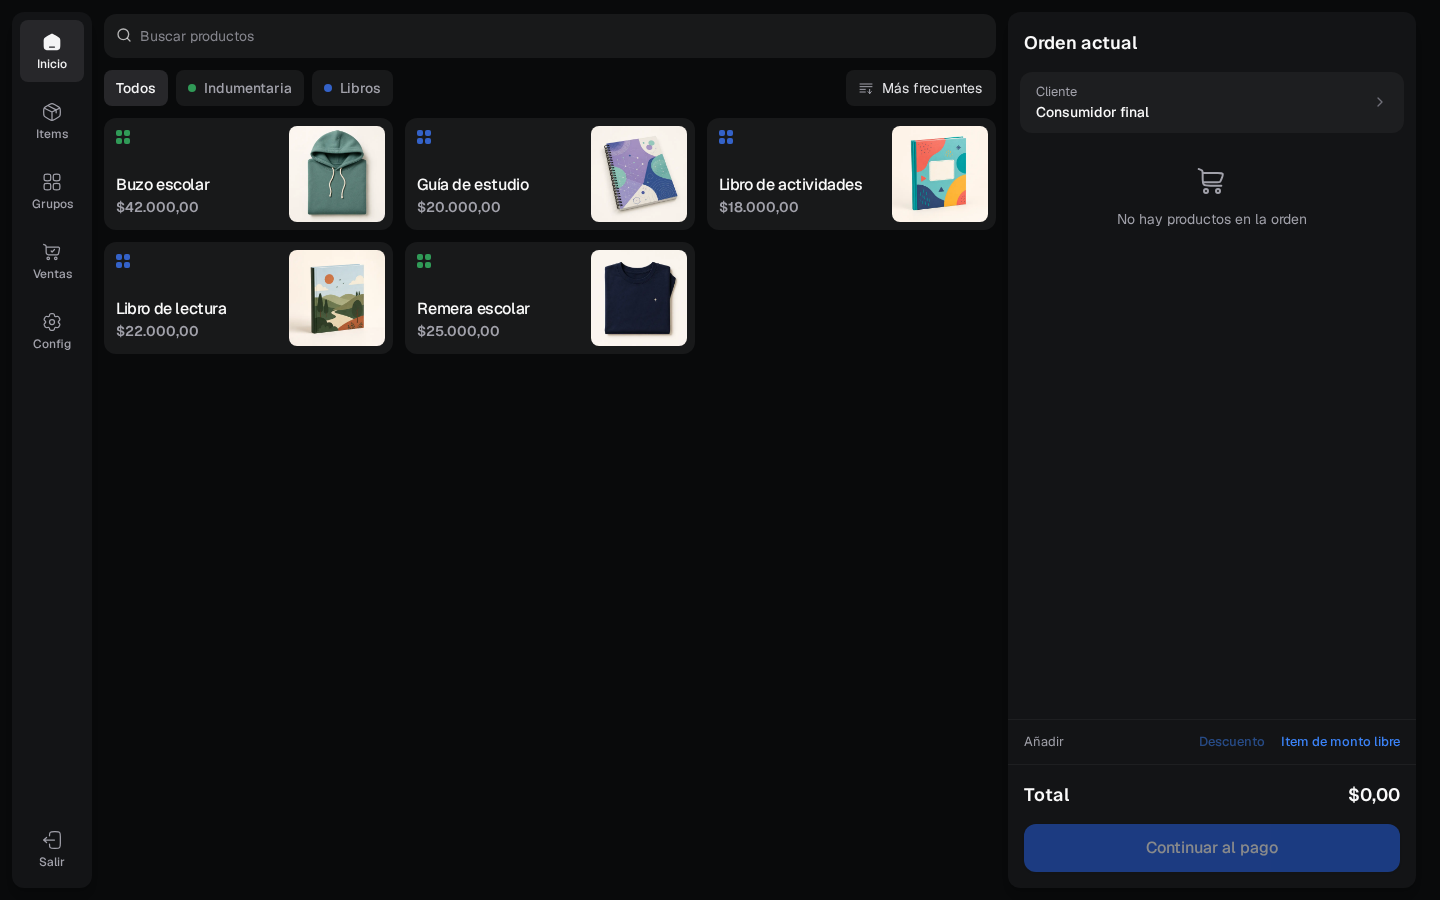Filter products by Libros

pyautogui.click(x=352, y=88)
